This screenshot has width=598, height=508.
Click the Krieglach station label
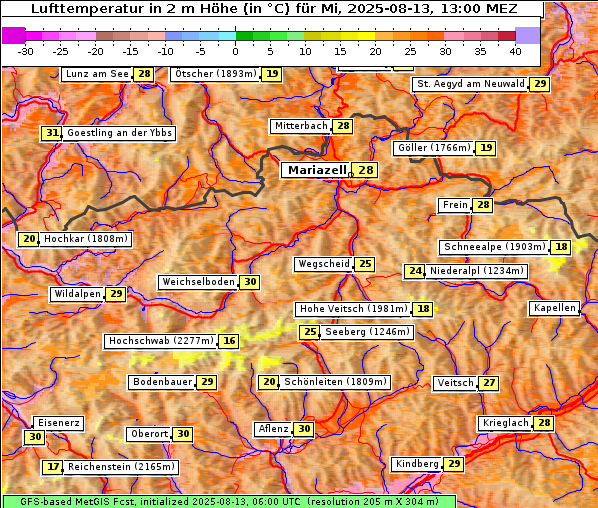pyautogui.click(x=505, y=423)
